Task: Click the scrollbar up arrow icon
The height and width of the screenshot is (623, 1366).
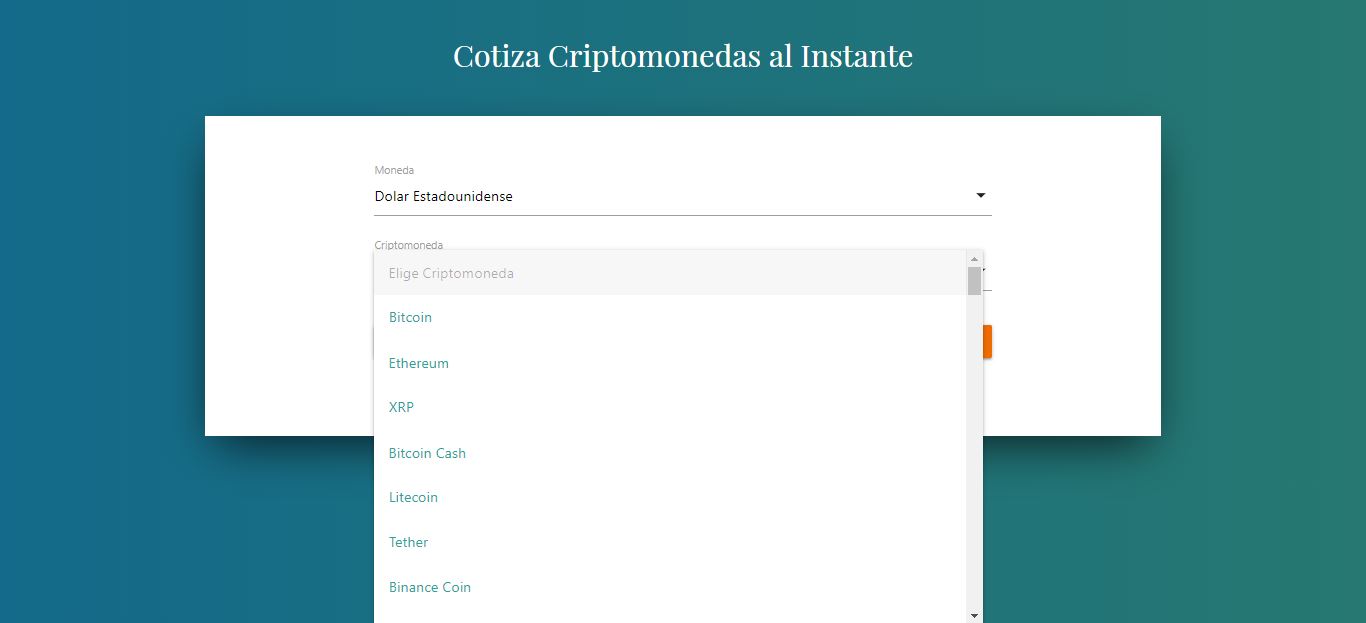Action: coord(975,258)
